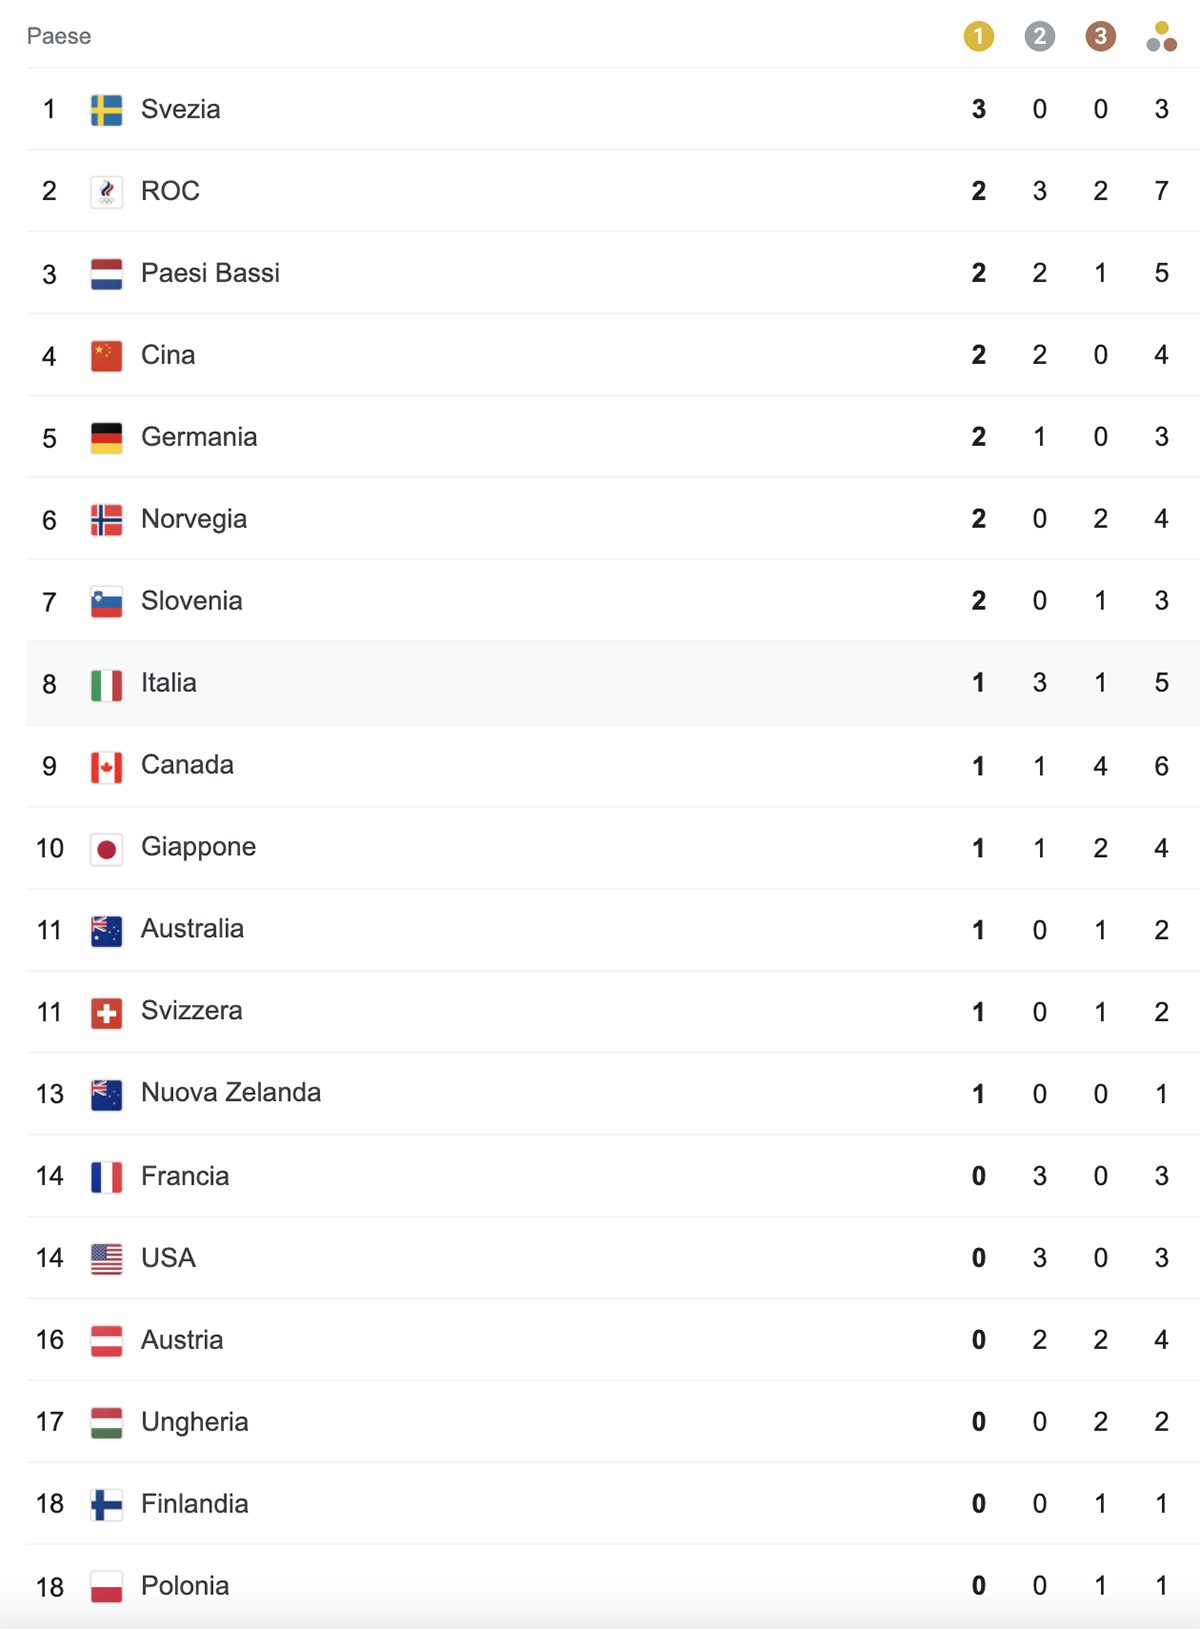This screenshot has height=1629, width=1200.
Task: Click the total medals column icon
Action: point(1161,37)
